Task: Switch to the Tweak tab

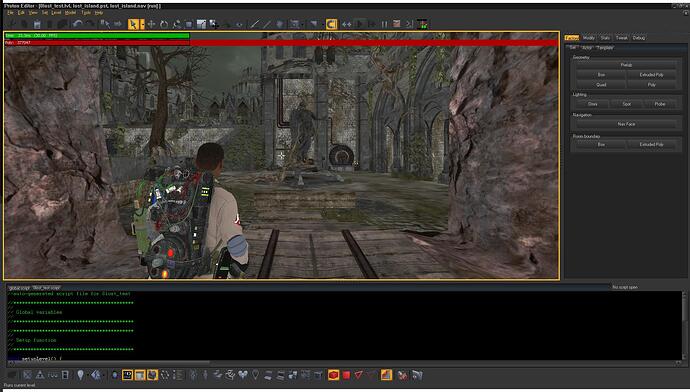Action: point(621,38)
